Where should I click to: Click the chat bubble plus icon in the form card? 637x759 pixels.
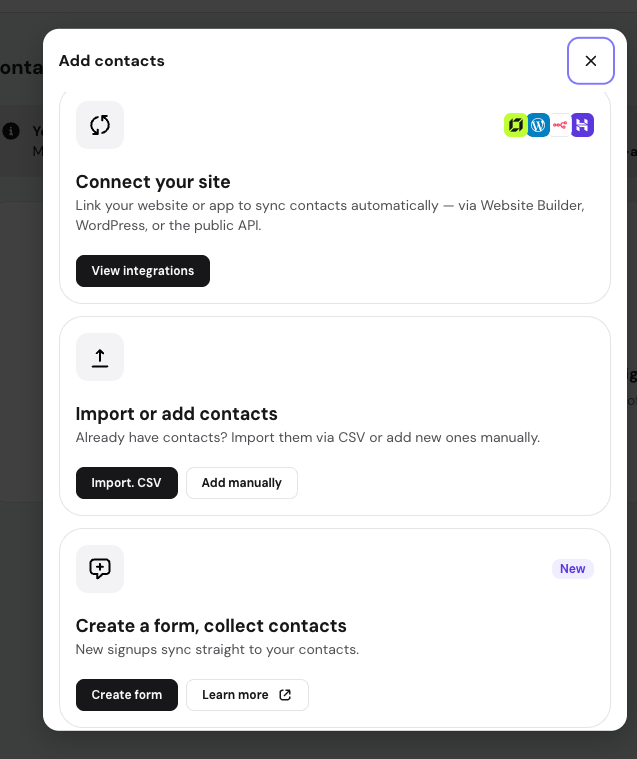coord(100,569)
